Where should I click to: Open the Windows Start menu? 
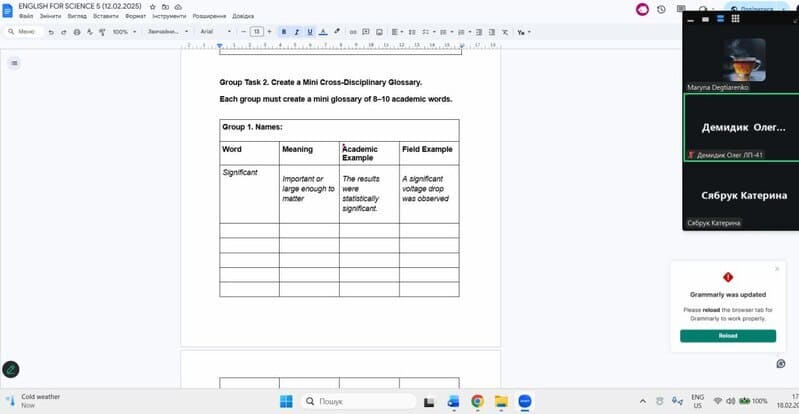click(x=286, y=401)
